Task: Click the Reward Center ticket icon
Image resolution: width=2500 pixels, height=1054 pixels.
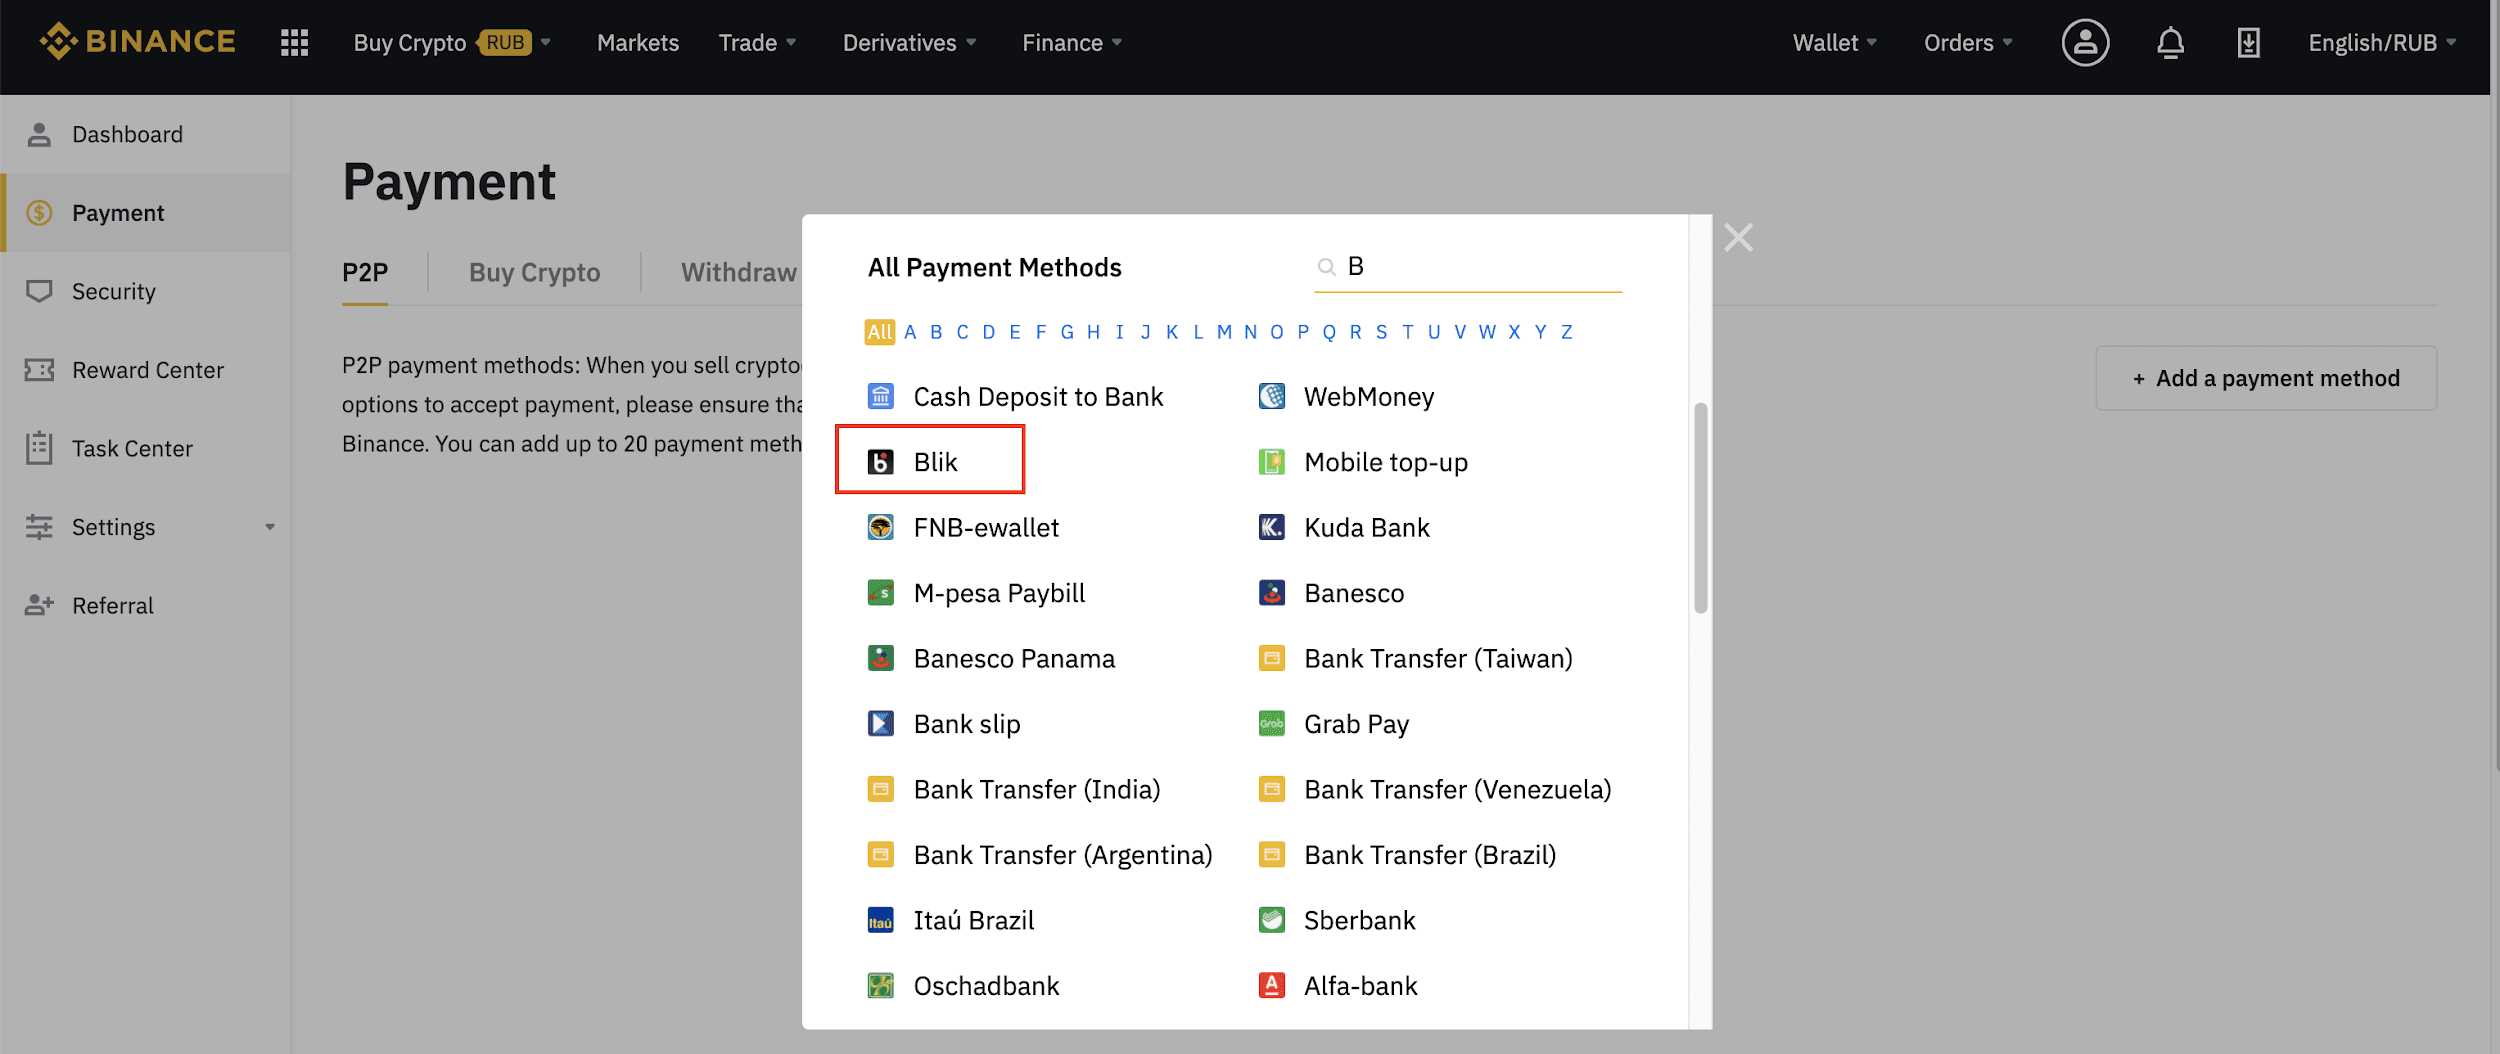Action: coord(39,370)
